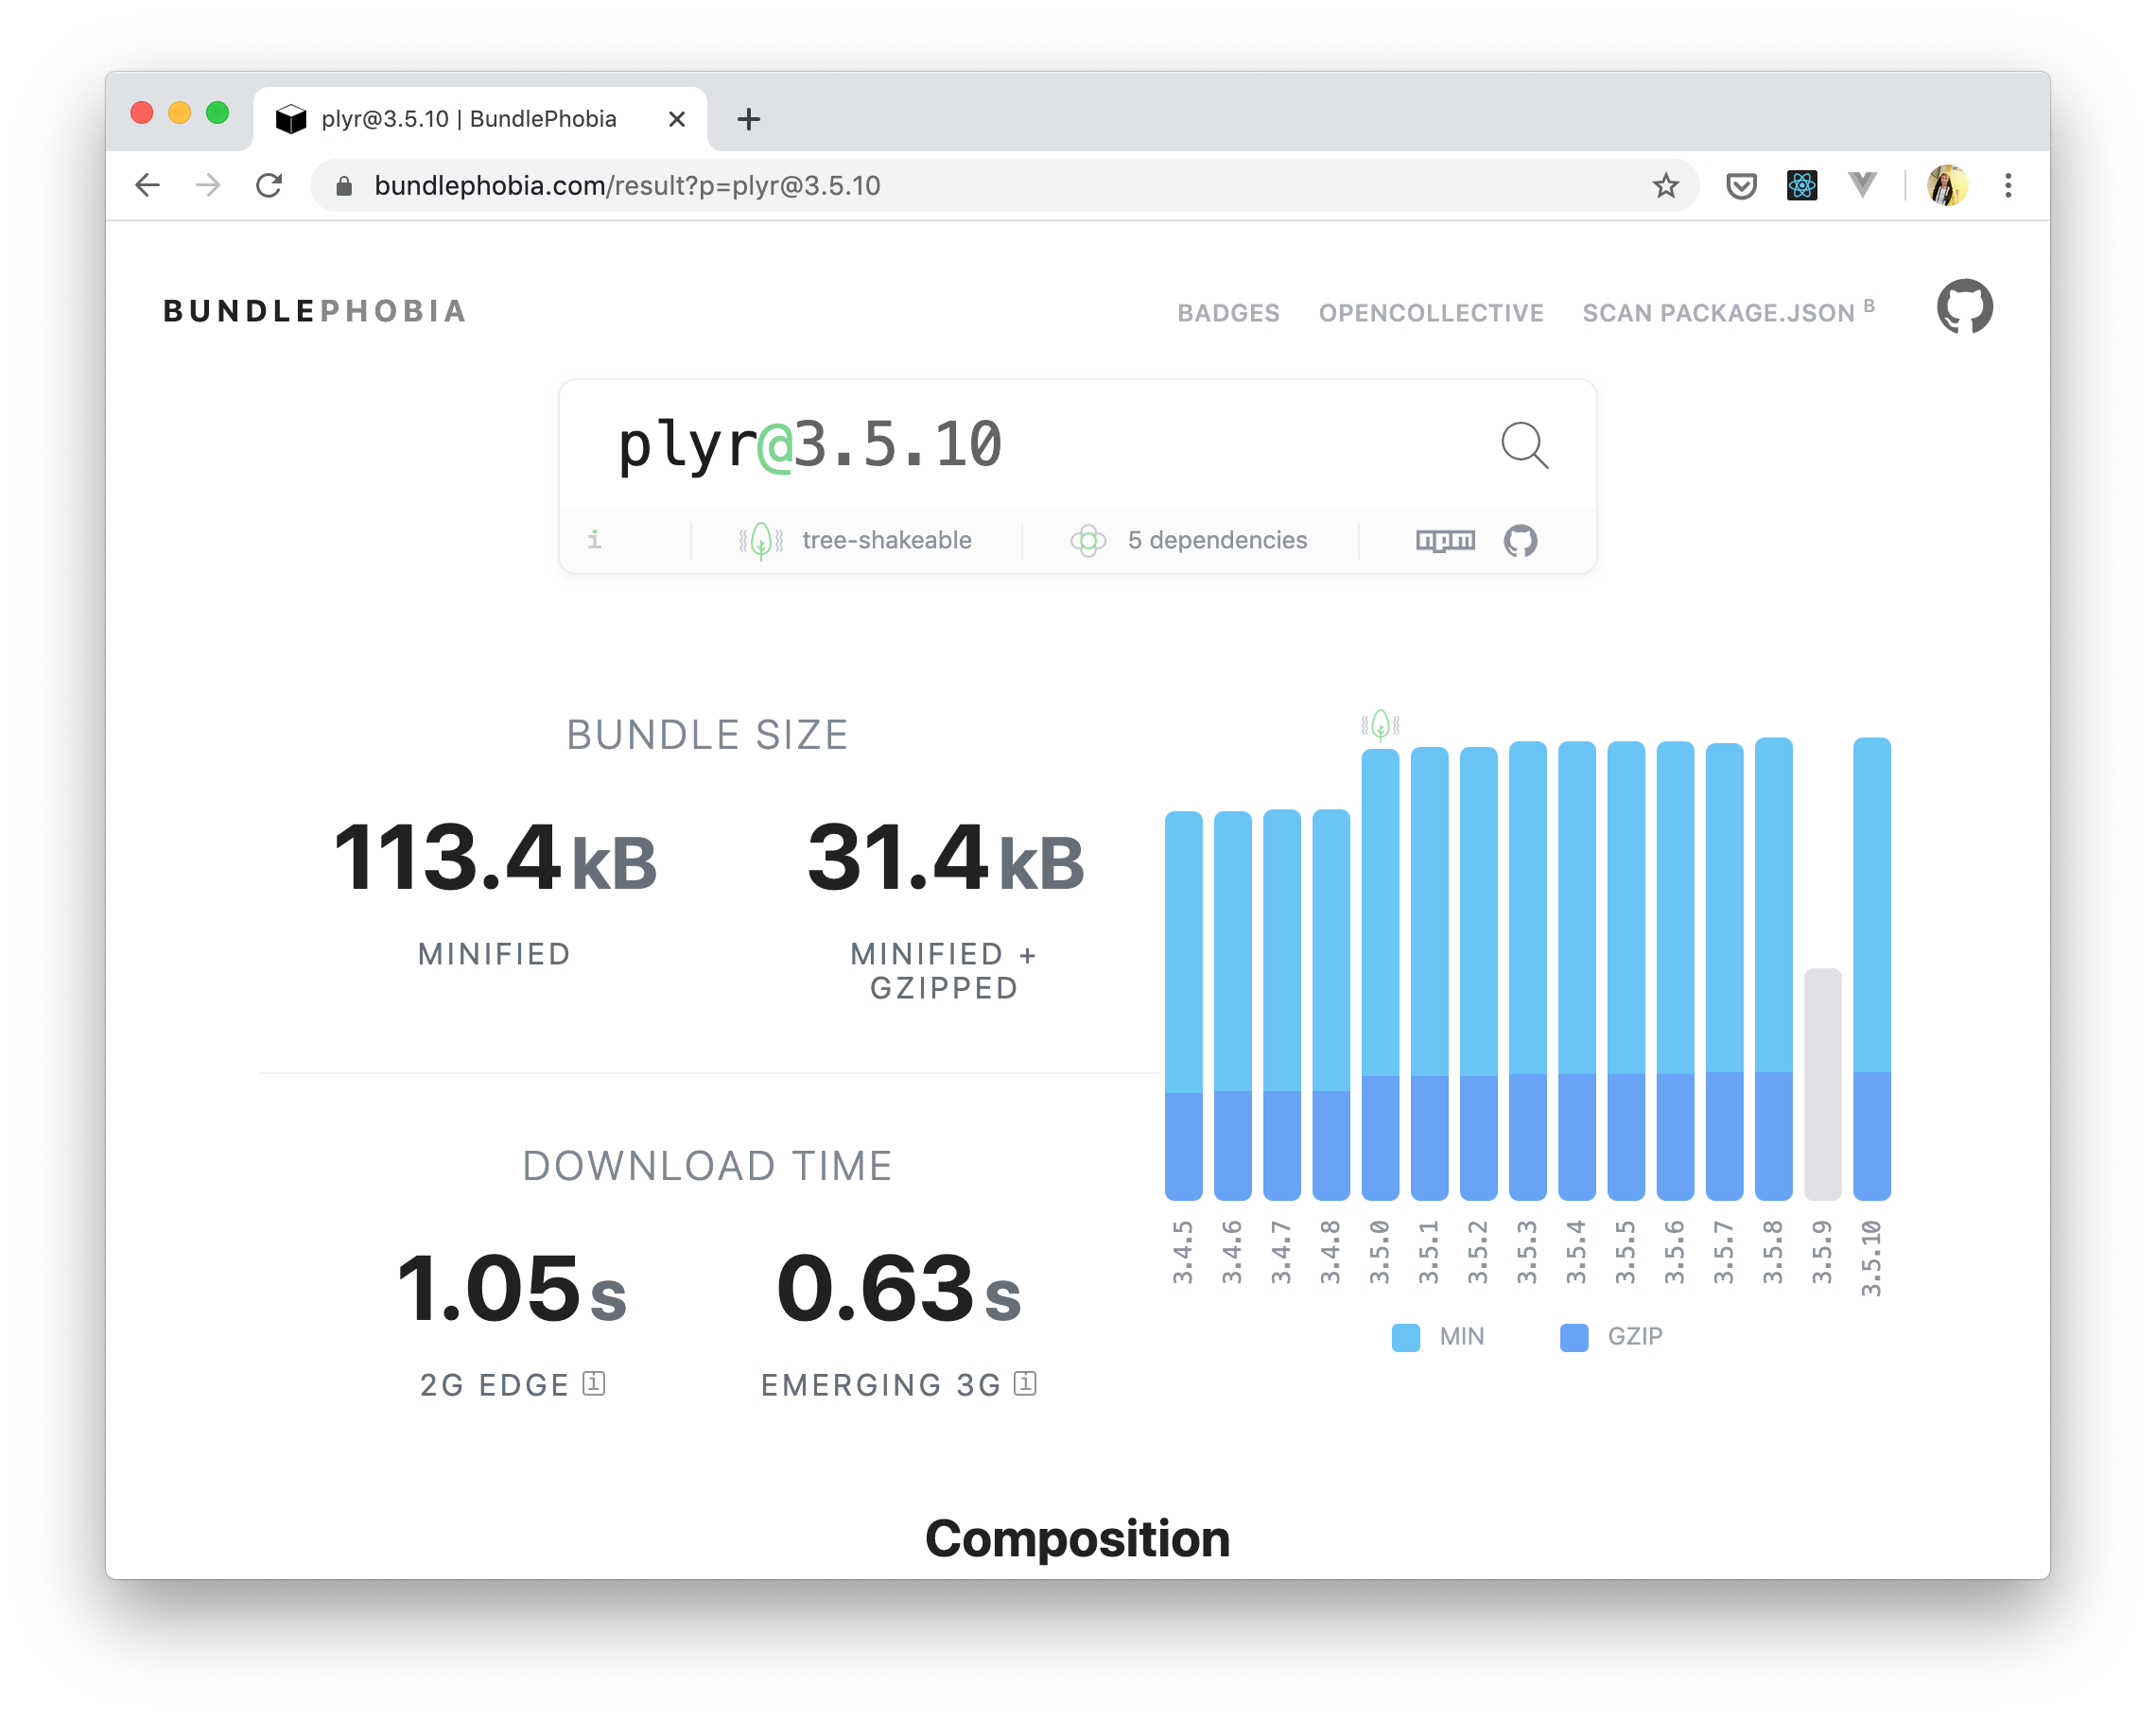Click the tree-shakeable label

click(x=886, y=540)
